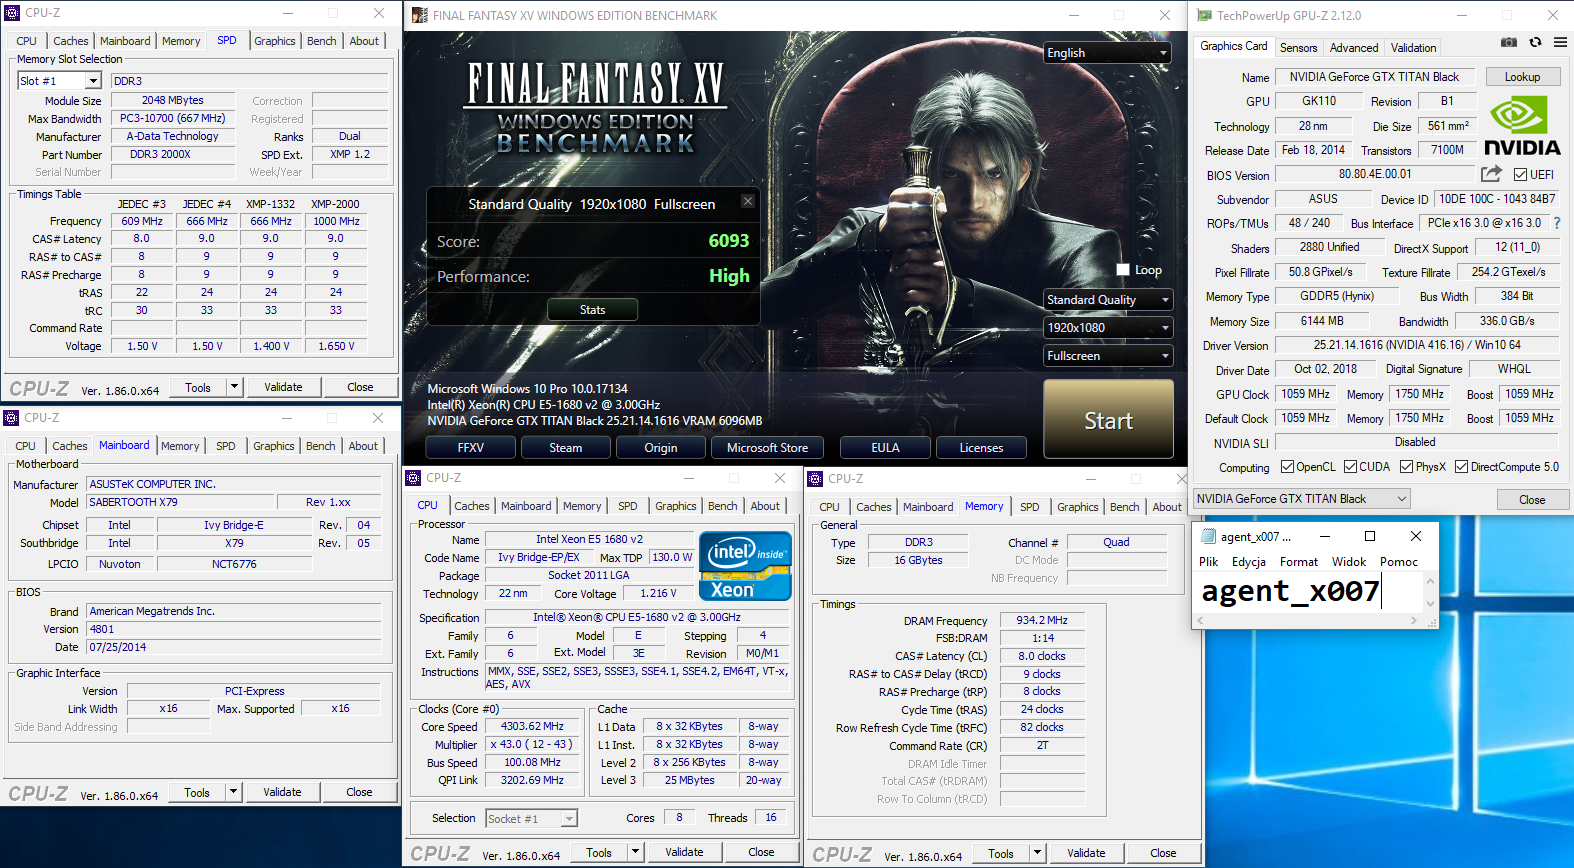Click the GPU name field NVIDIA GeForce GTX TITAN Black
This screenshot has height=868, width=1574.
coord(1374,77)
